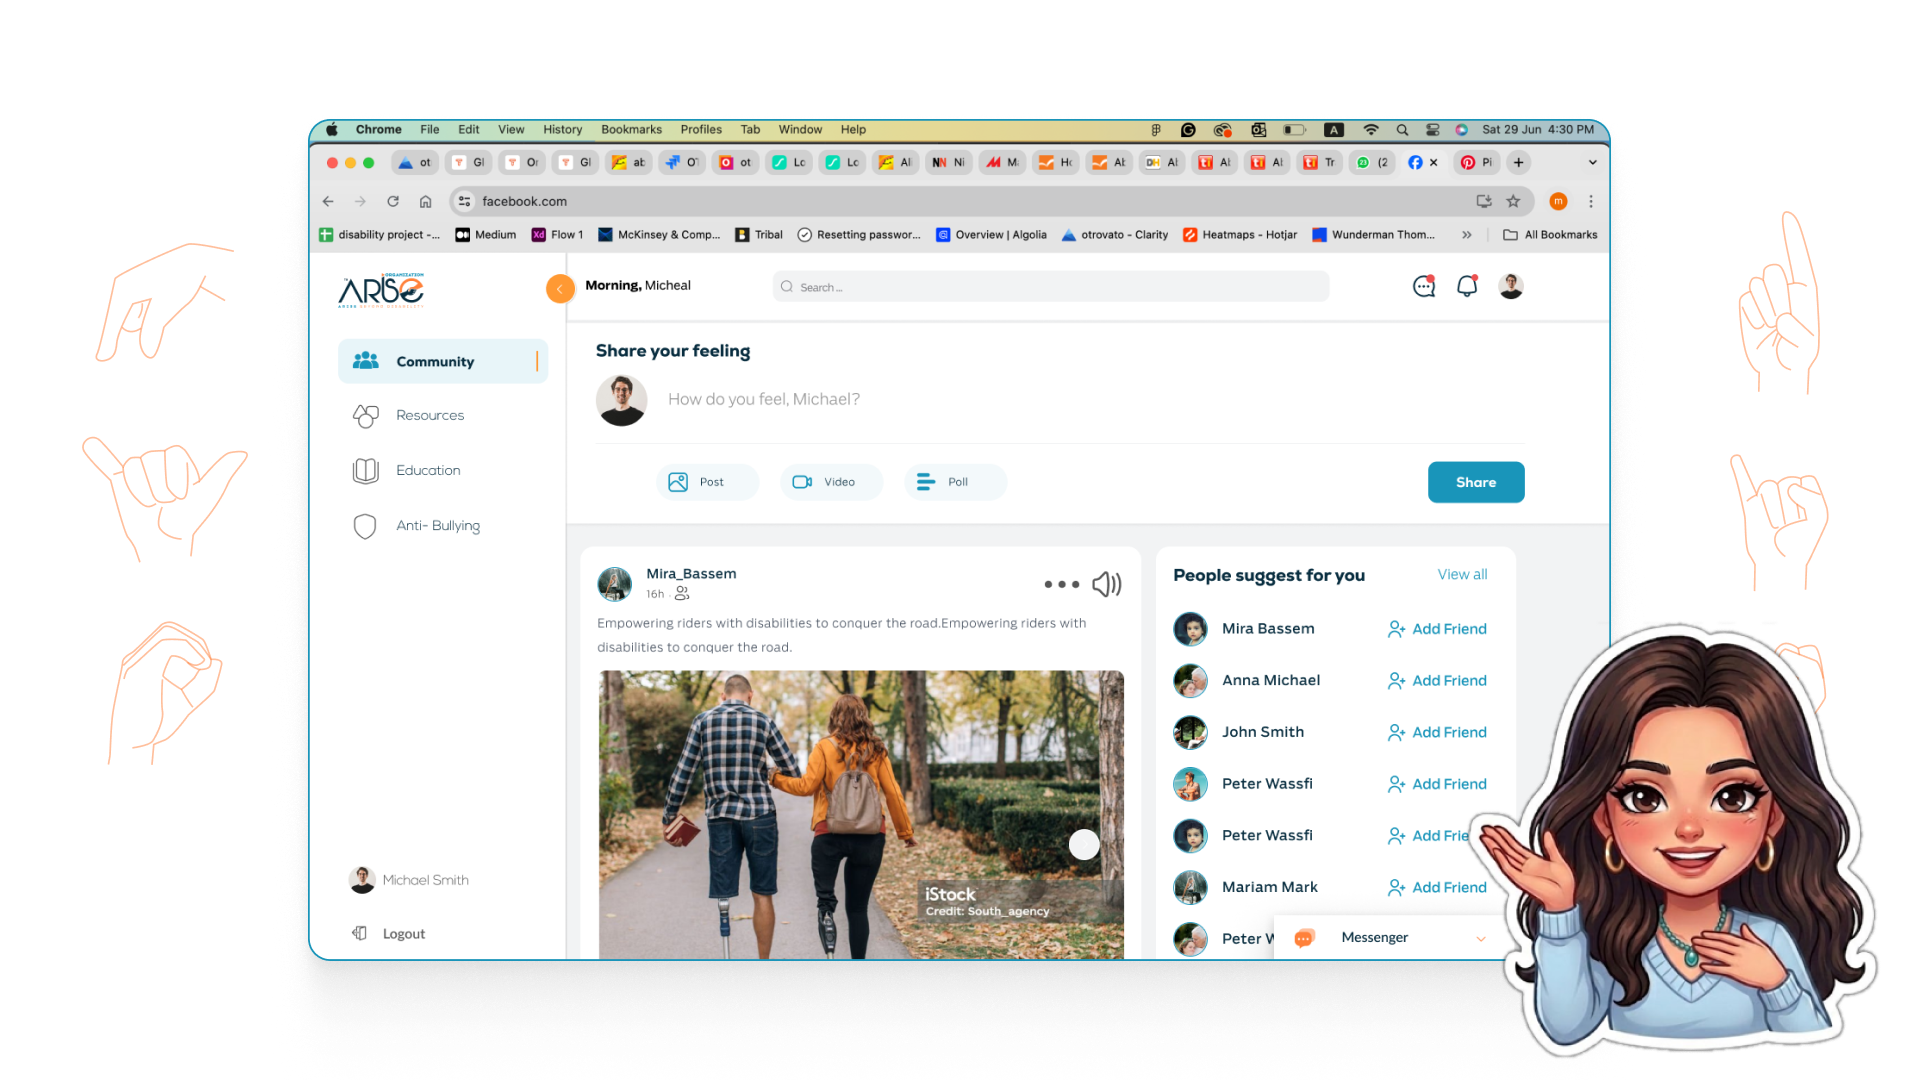Click the Community people icon
Image resolution: width=1920 pixels, height=1080 pixels.
click(366, 360)
